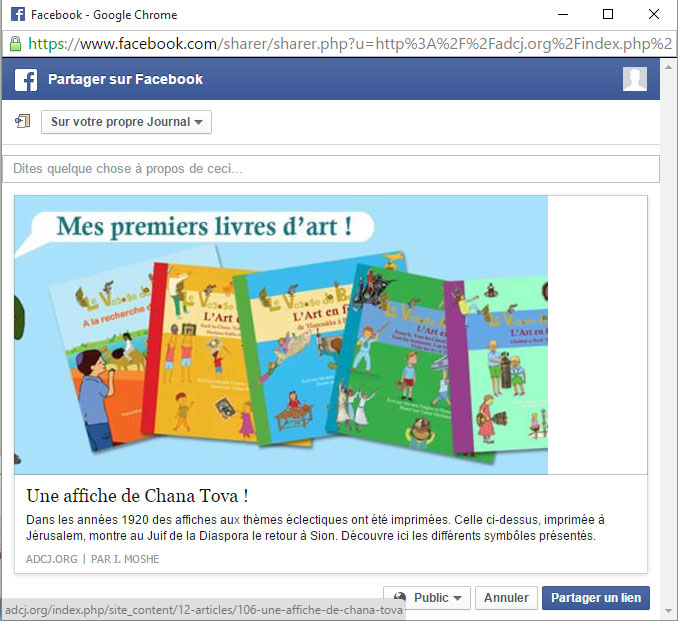Viewport: 678px width, 621px height.
Task: Click the scrollbar down arrow
Action: click(668, 611)
